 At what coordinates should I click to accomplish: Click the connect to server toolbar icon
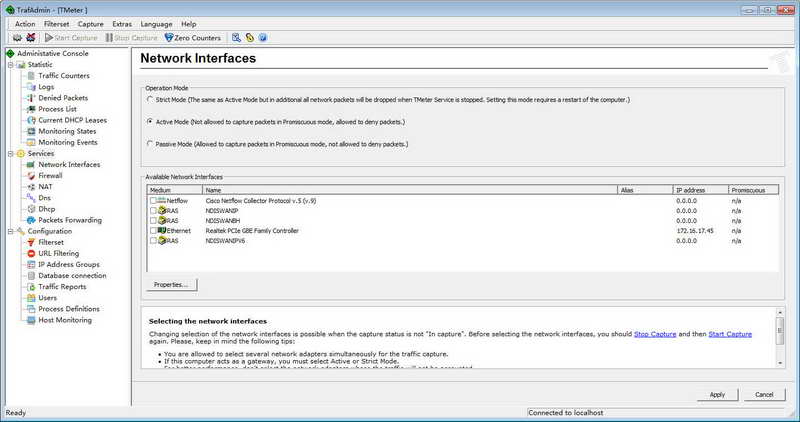[x=17, y=38]
